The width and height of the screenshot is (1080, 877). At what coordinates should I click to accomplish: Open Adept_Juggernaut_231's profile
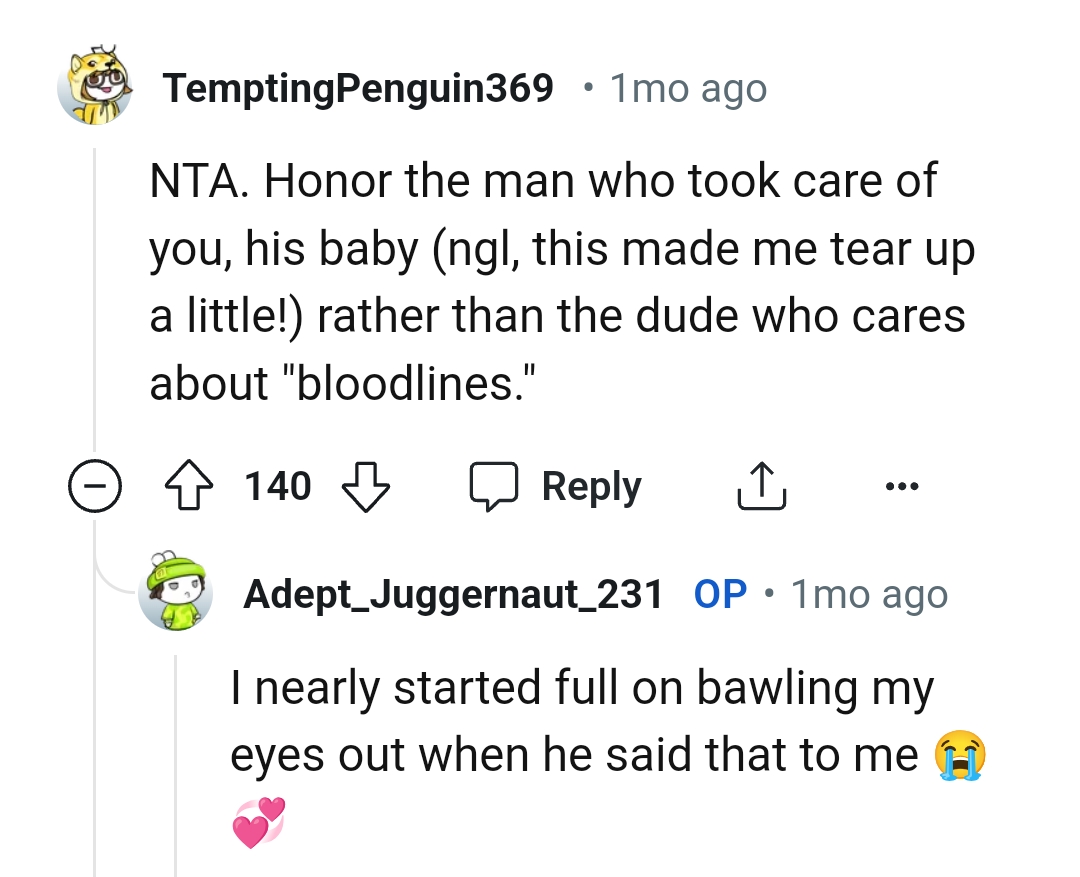click(455, 593)
